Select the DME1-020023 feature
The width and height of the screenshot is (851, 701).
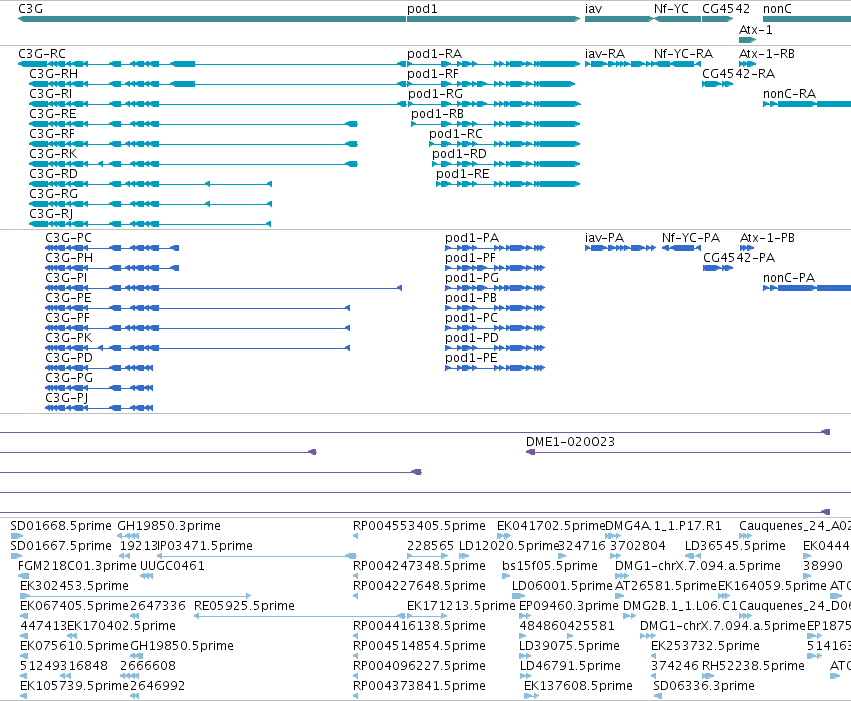(688, 452)
